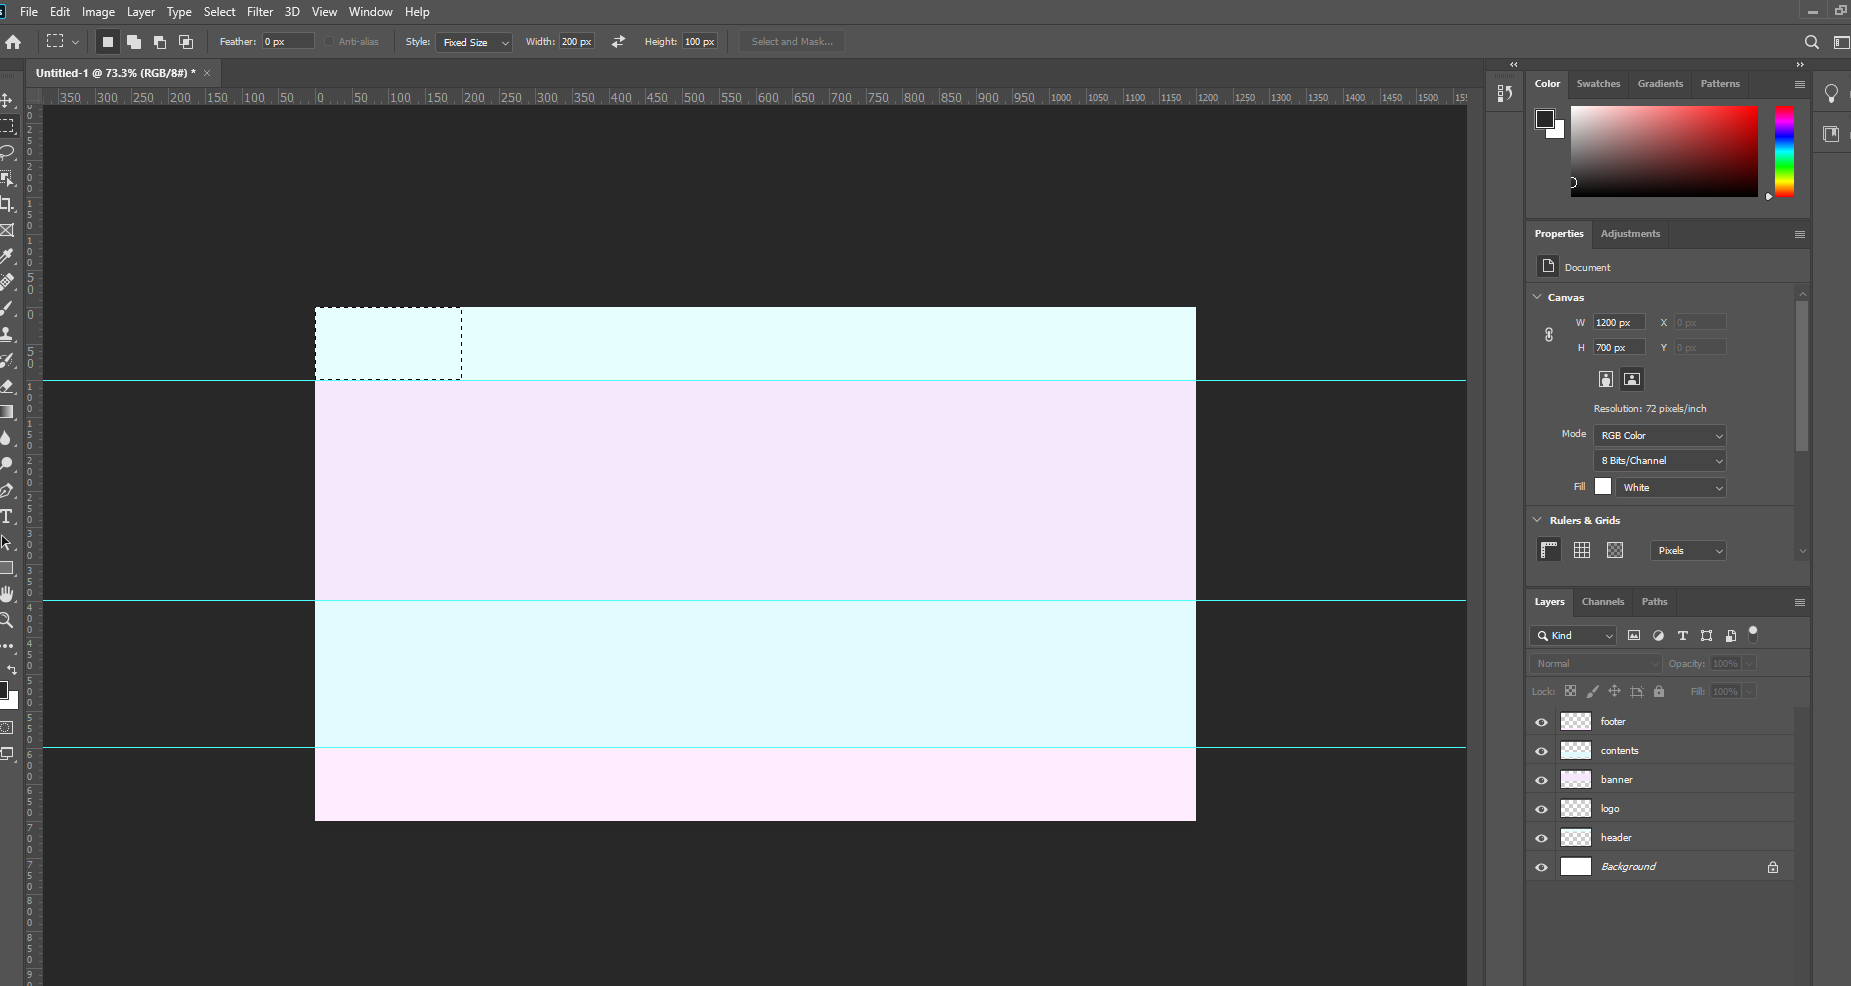Select the Crop tool
Image resolution: width=1851 pixels, height=986 pixels.
[7, 204]
